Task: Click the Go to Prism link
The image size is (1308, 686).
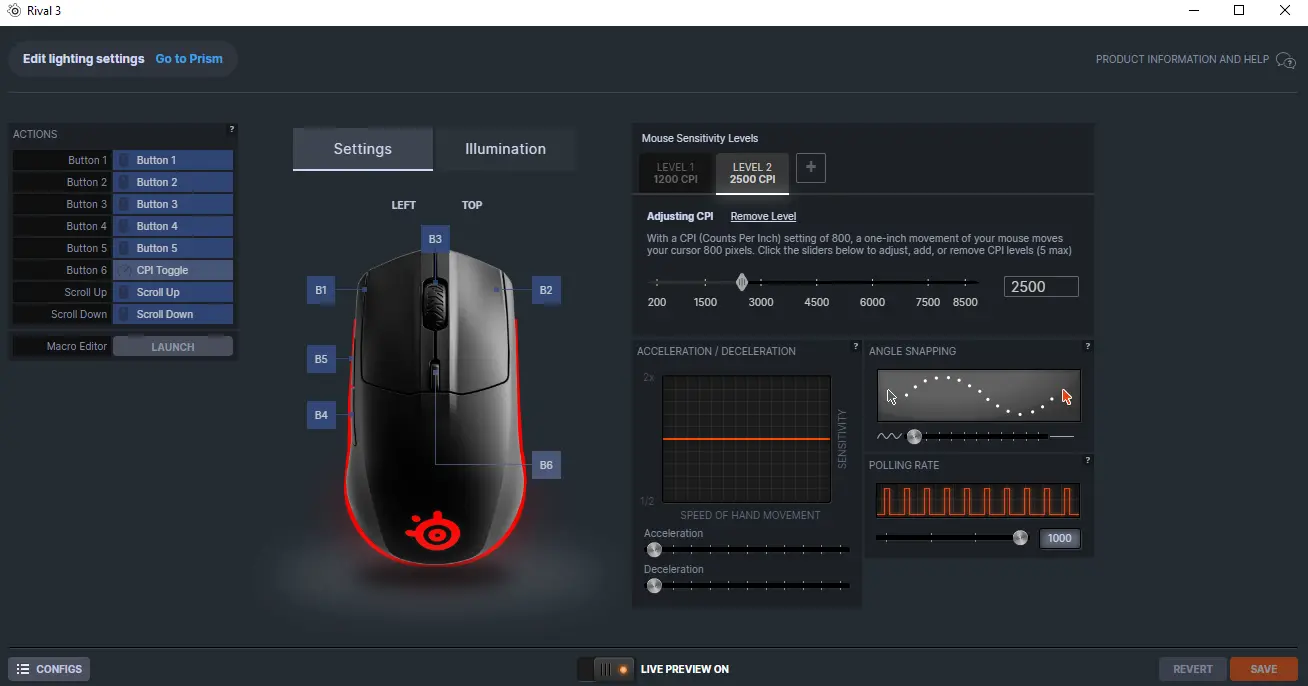Action: coord(189,59)
